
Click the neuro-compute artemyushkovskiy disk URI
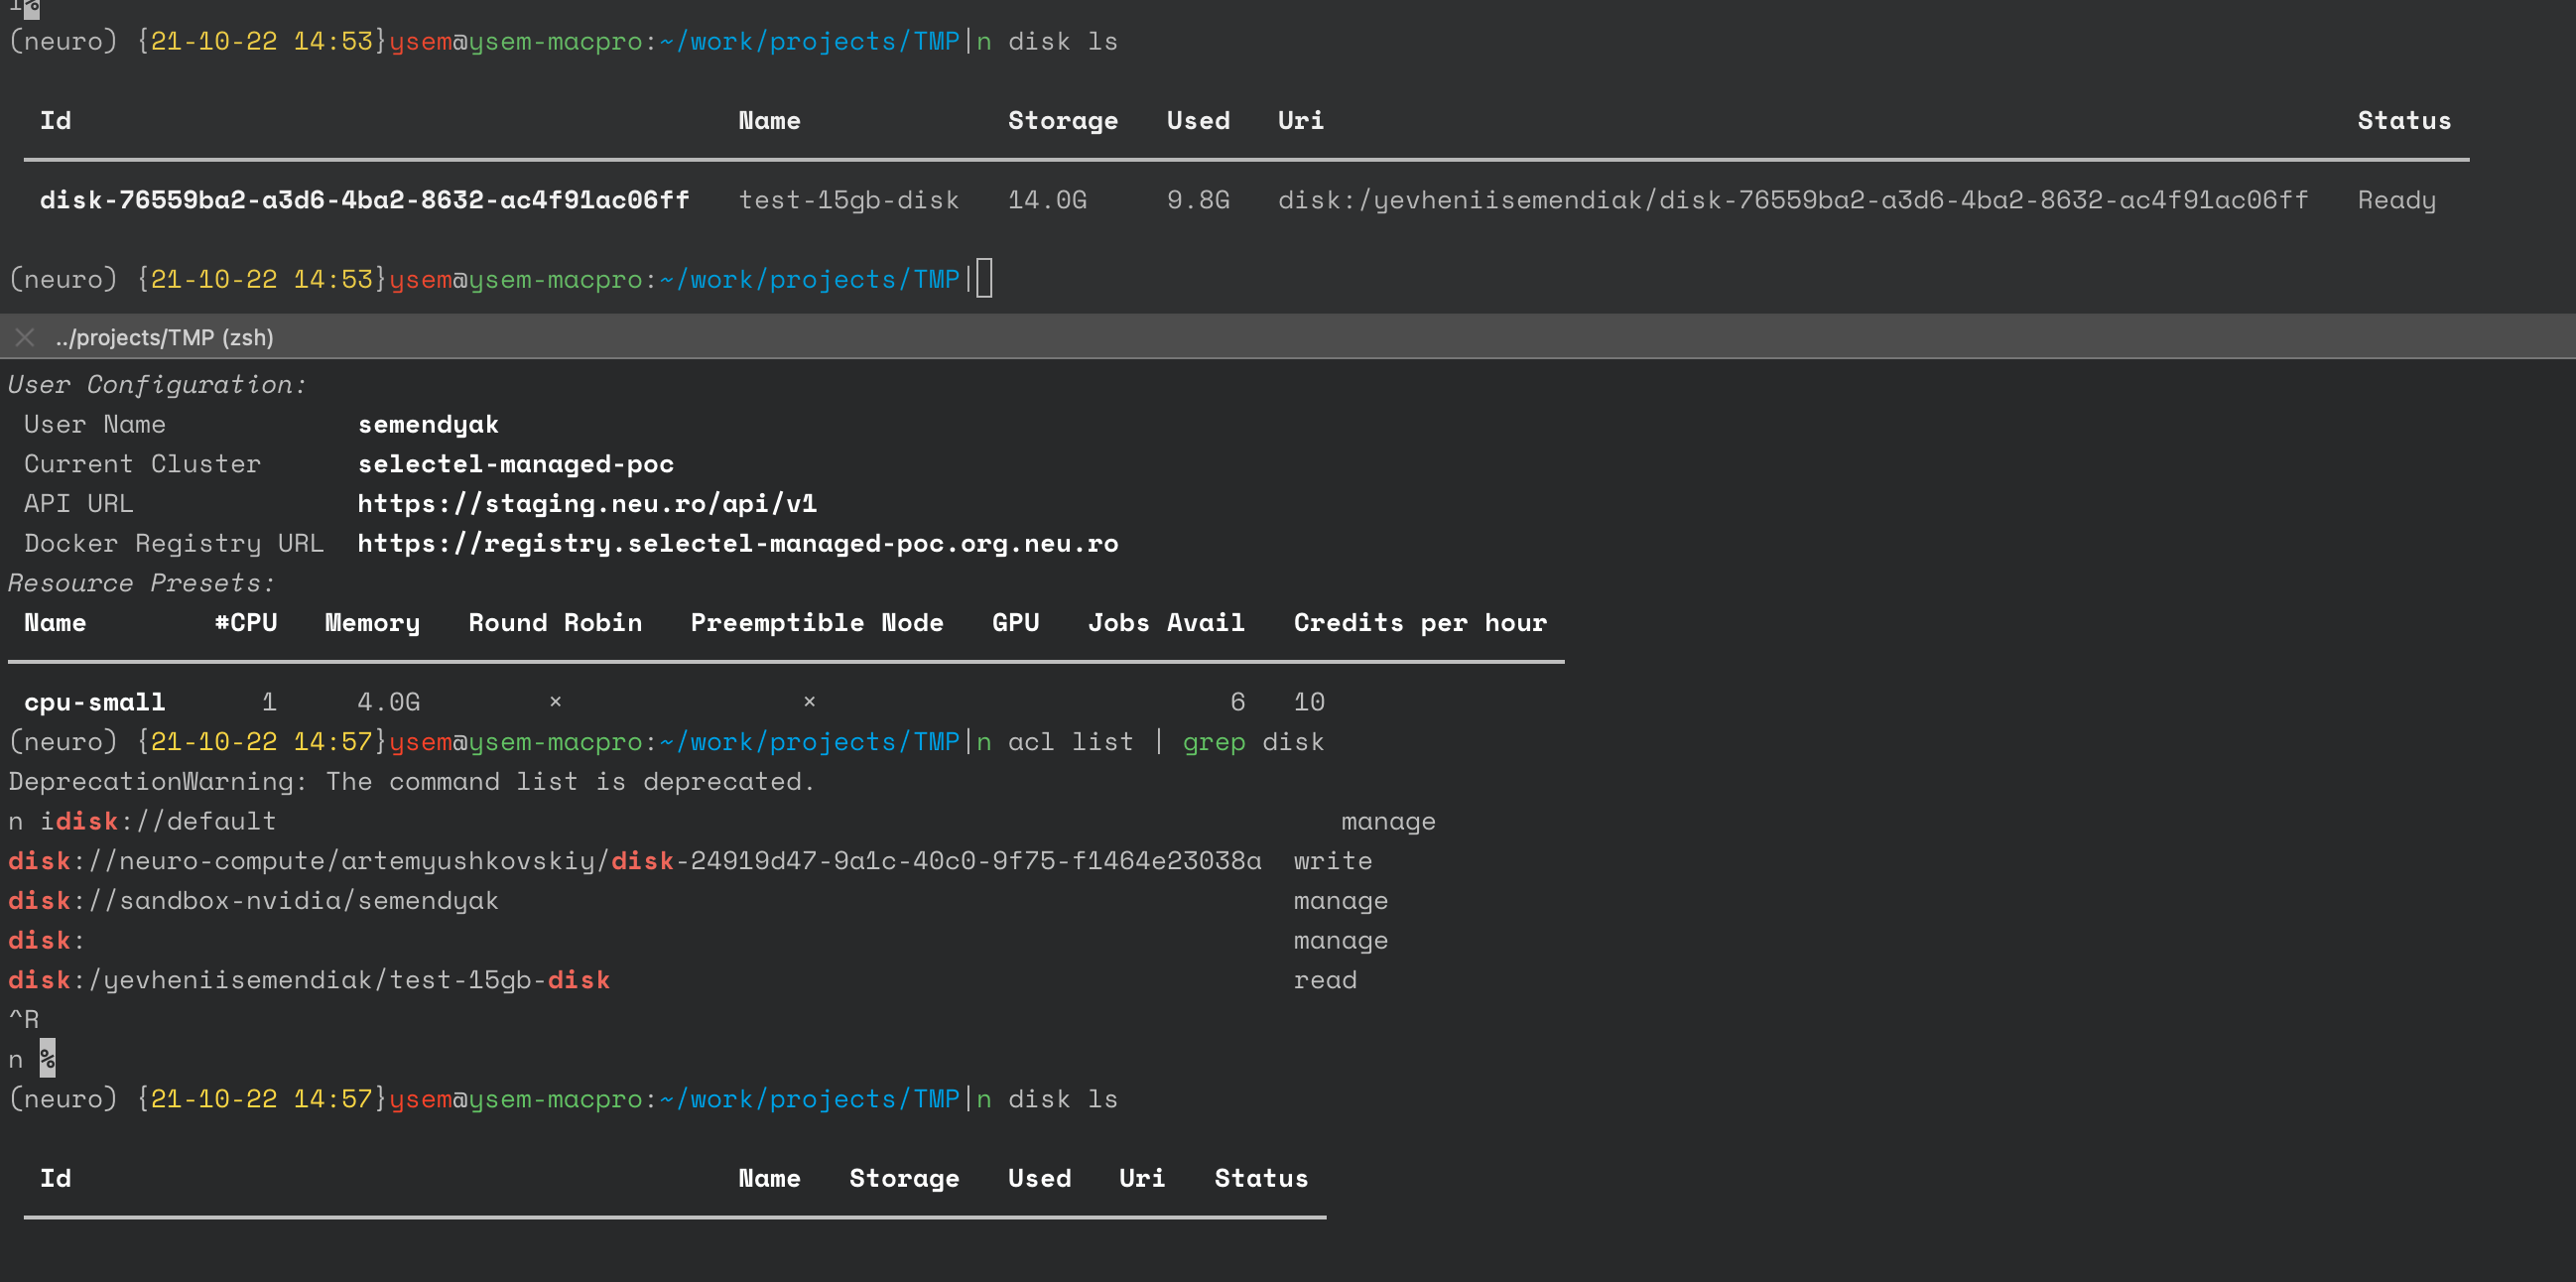pyautogui.click(x=634, y=861)
